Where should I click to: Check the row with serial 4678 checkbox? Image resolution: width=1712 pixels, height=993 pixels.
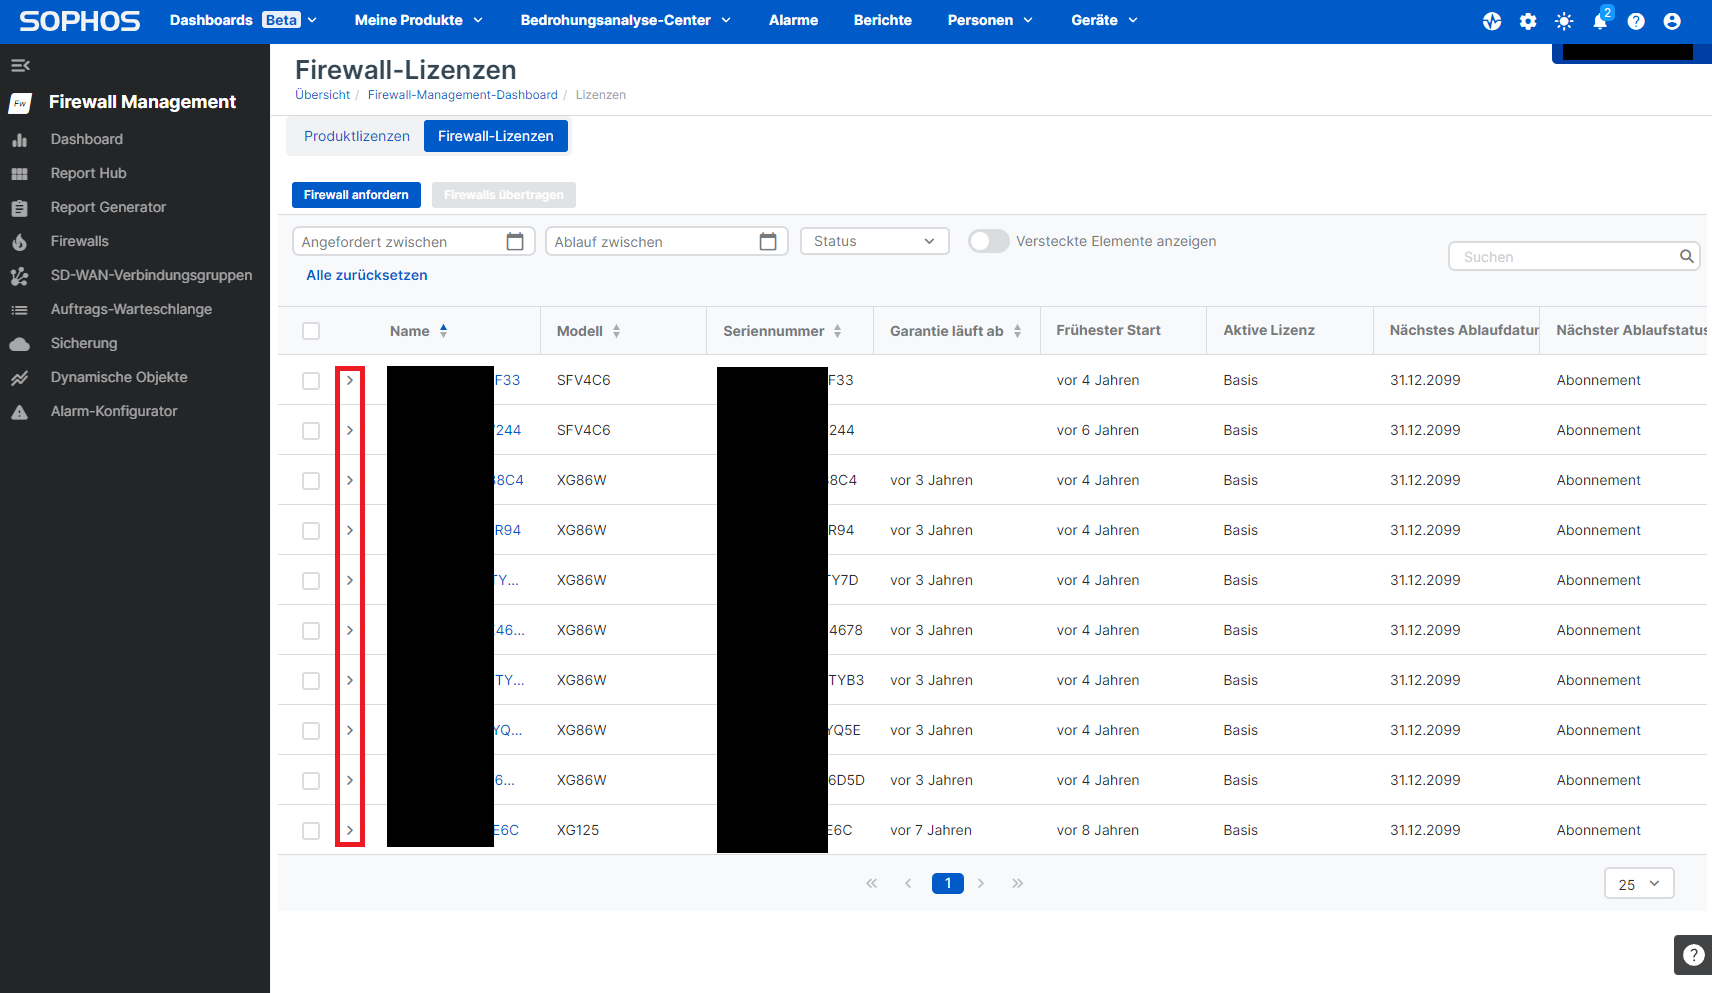tap(311, 631)
